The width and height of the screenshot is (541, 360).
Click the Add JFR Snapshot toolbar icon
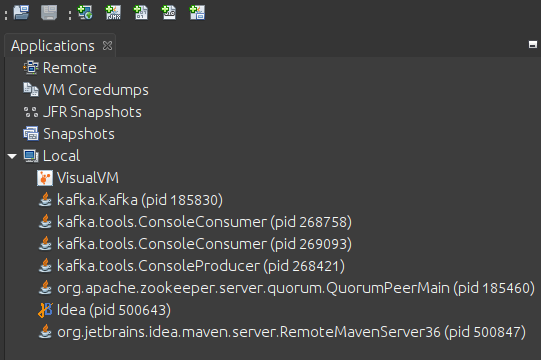coord(169,12)
